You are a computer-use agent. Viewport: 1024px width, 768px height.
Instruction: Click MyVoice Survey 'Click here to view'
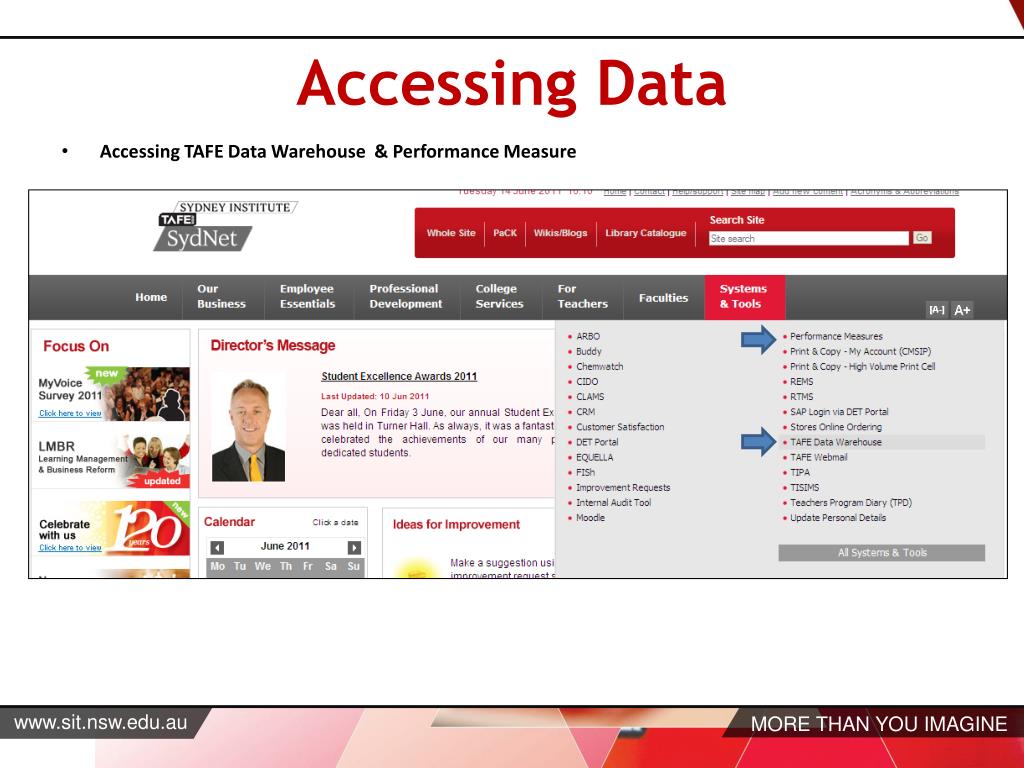pos(70,413)
